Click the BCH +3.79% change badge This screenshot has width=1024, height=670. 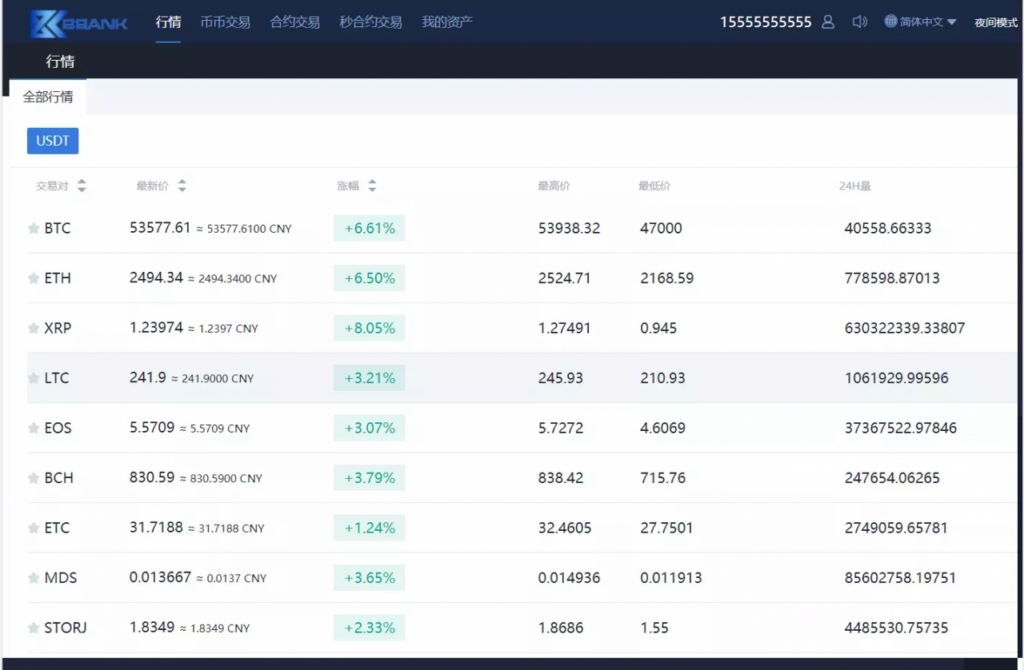coord(369,478)
